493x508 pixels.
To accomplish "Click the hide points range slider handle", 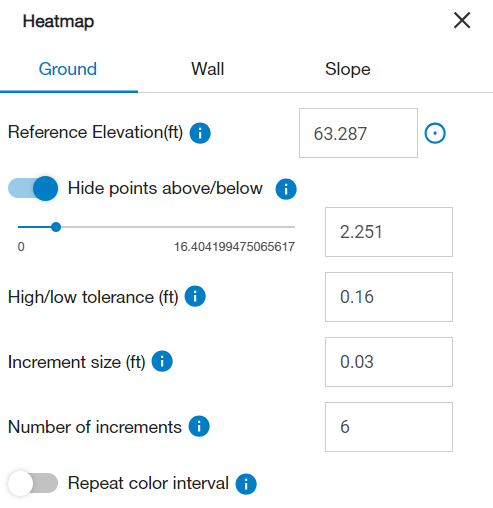I will [x=56, y=227].
